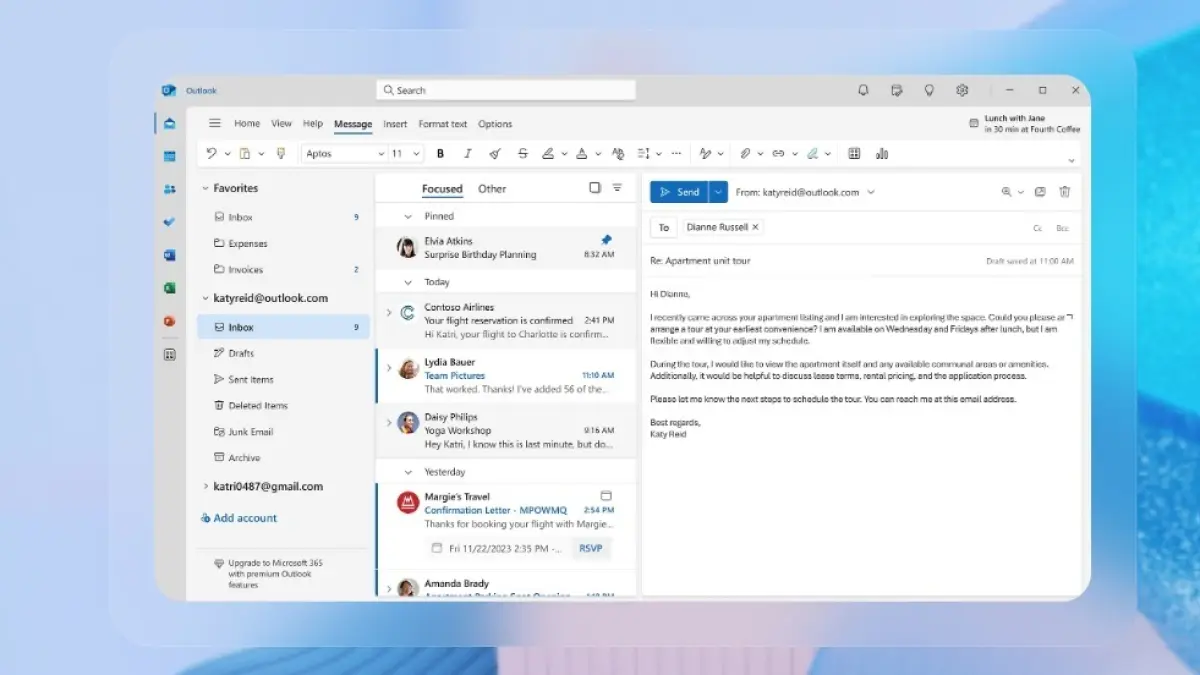Open the Send options dropdown arrow
Viewport: 1200px width, 675px height.
pyautogui.click(x=717, y=192)
